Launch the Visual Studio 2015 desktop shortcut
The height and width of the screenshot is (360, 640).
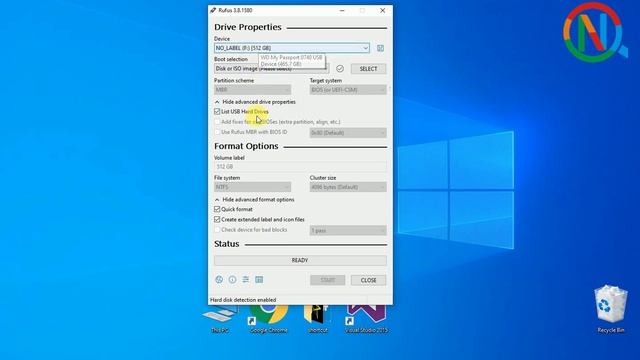tap(366, 319)
